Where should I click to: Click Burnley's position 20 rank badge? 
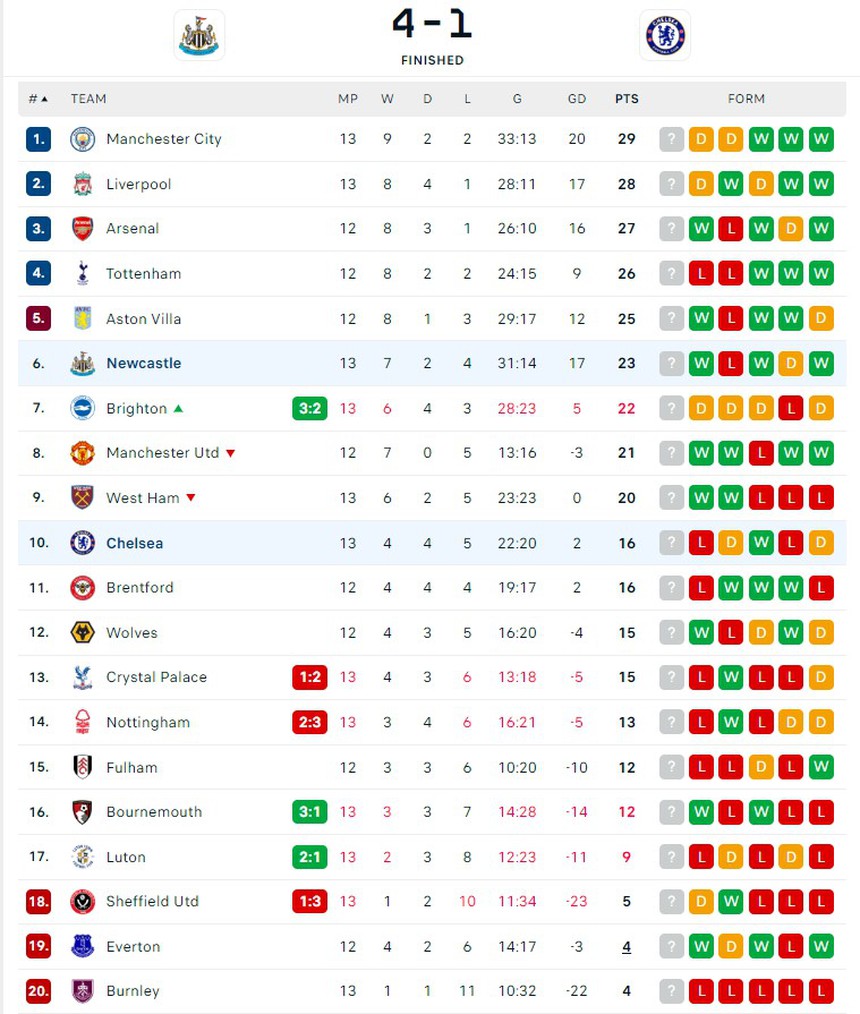(38, 991)
